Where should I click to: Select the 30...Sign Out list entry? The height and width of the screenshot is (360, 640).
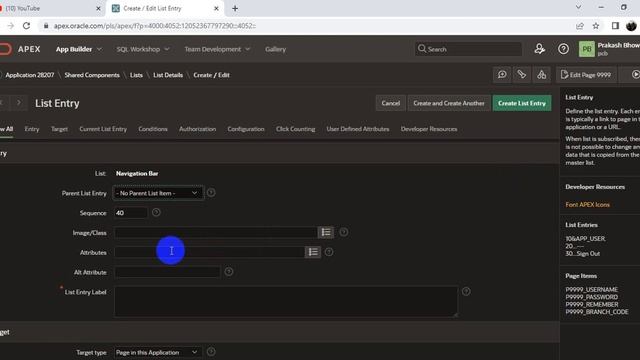click(582, 253)
